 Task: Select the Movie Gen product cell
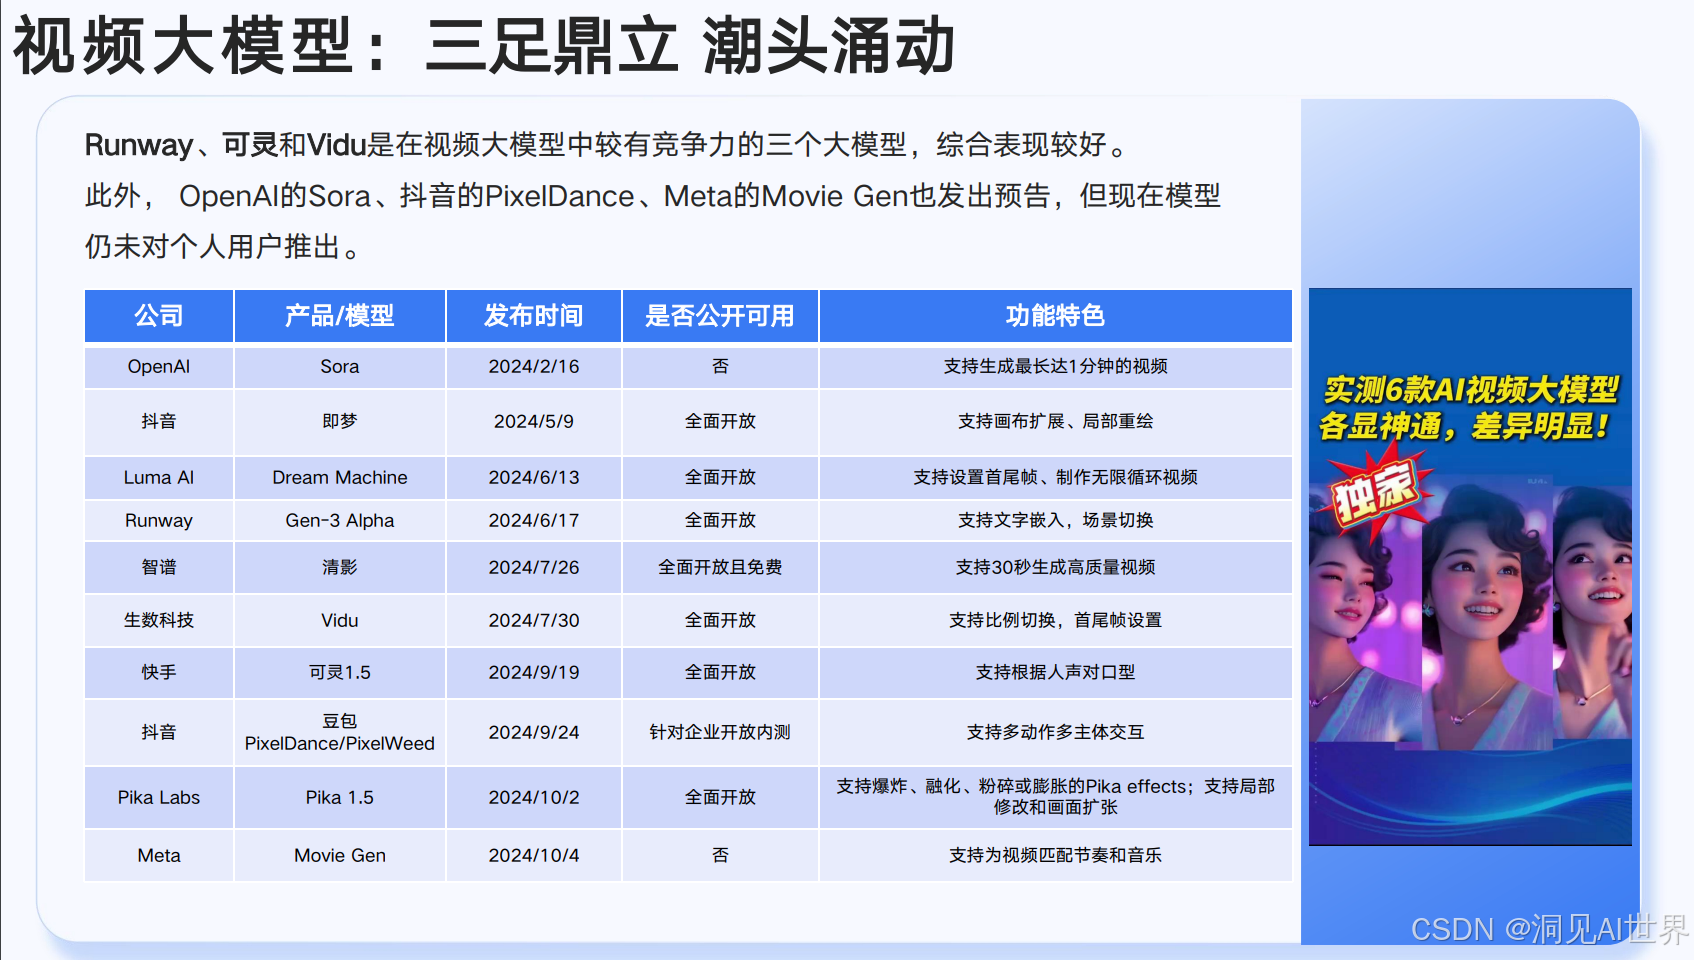[340, 856]
